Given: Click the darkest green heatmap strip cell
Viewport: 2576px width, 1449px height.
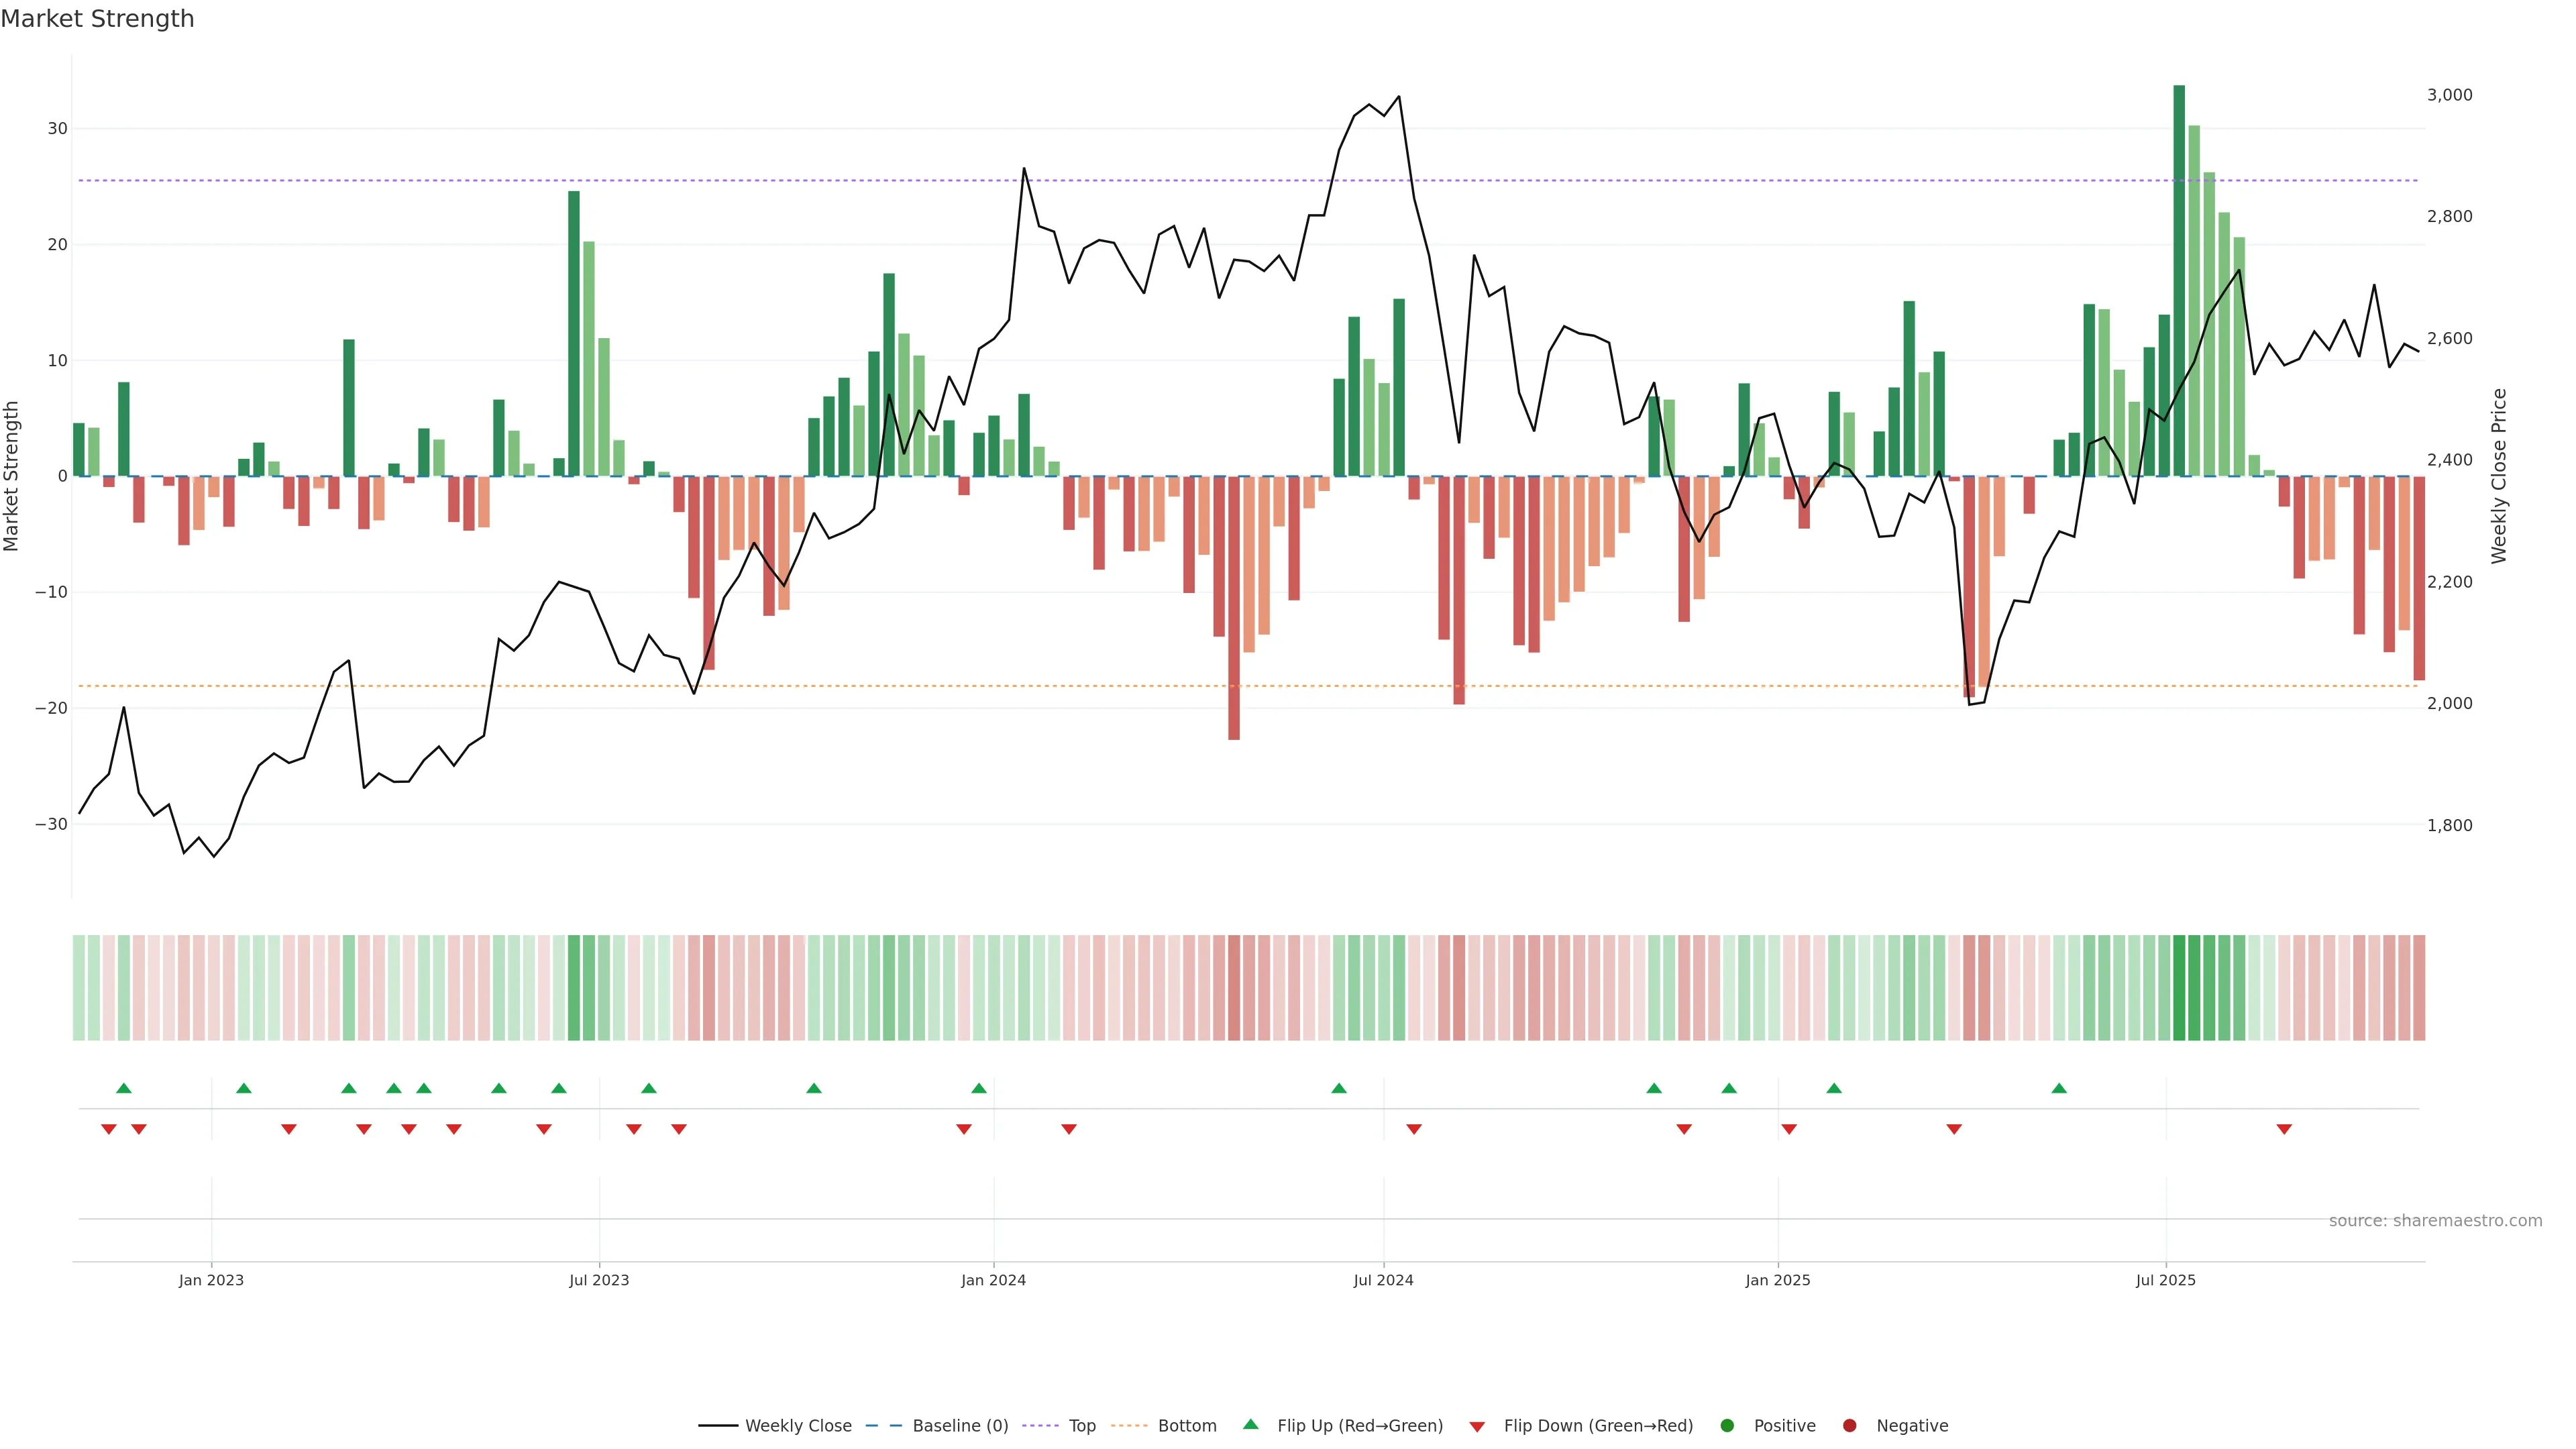Looking at the screenshot, I should (2179, 987).
